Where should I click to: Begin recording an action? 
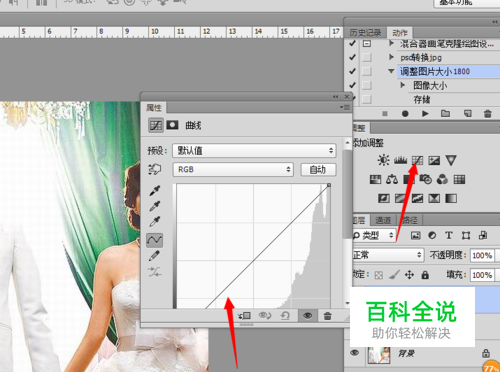(x=405, y=114)
